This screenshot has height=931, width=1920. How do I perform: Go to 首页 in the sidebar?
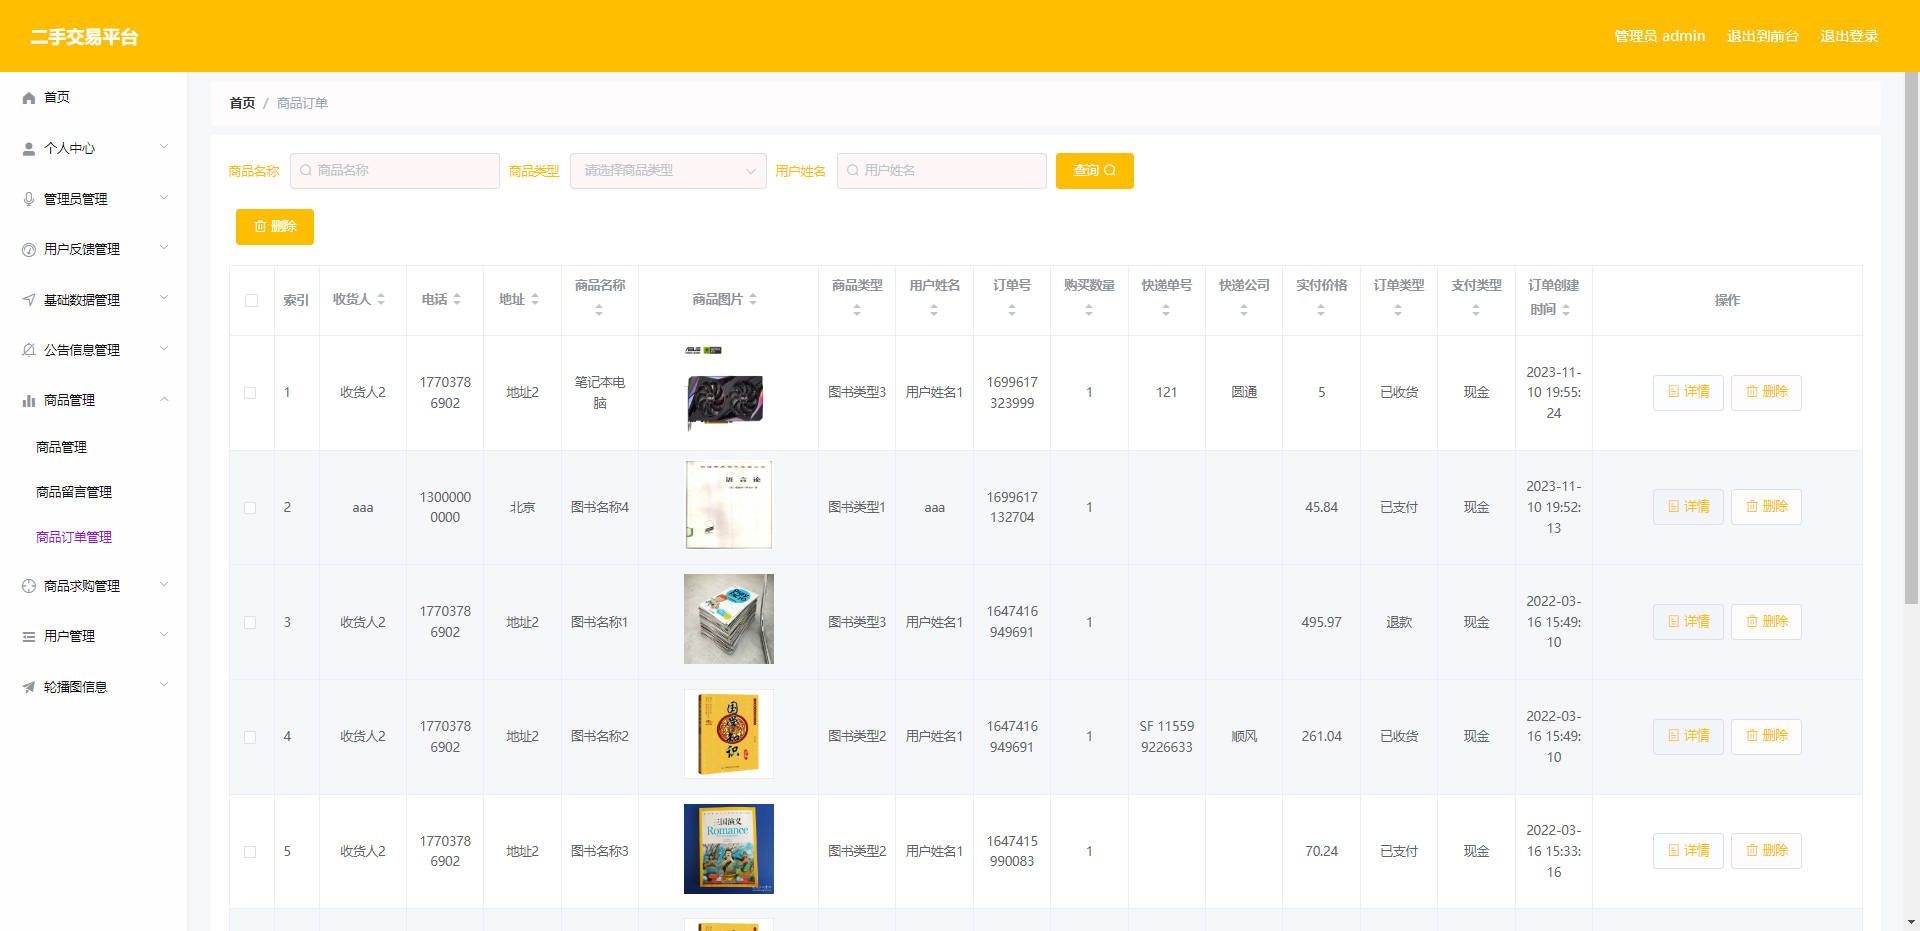57,97
